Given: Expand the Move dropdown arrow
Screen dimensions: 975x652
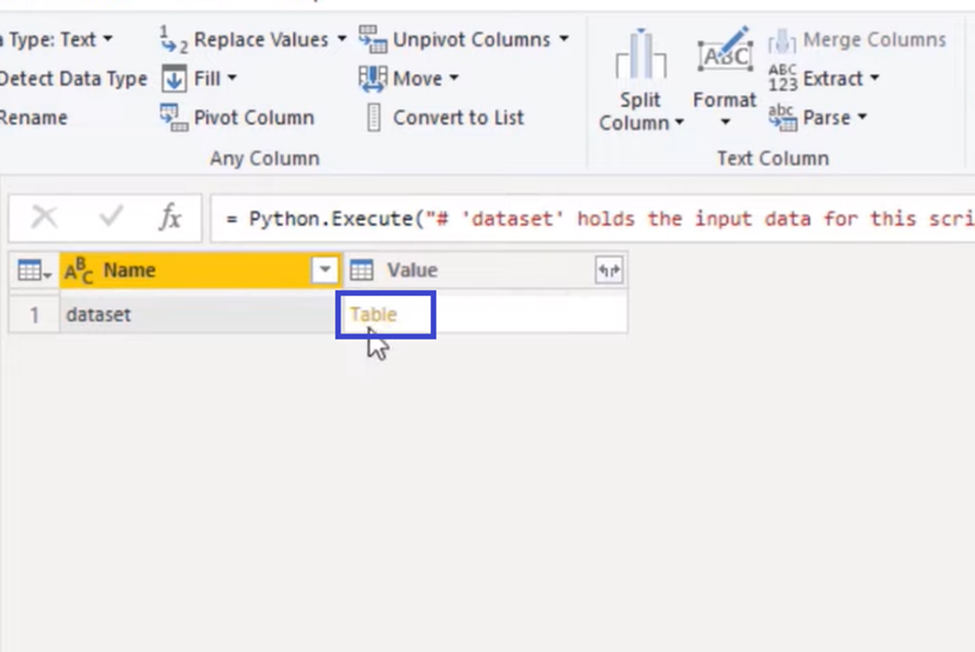Looking at the screenshot, I should click(x=454, y=78).
